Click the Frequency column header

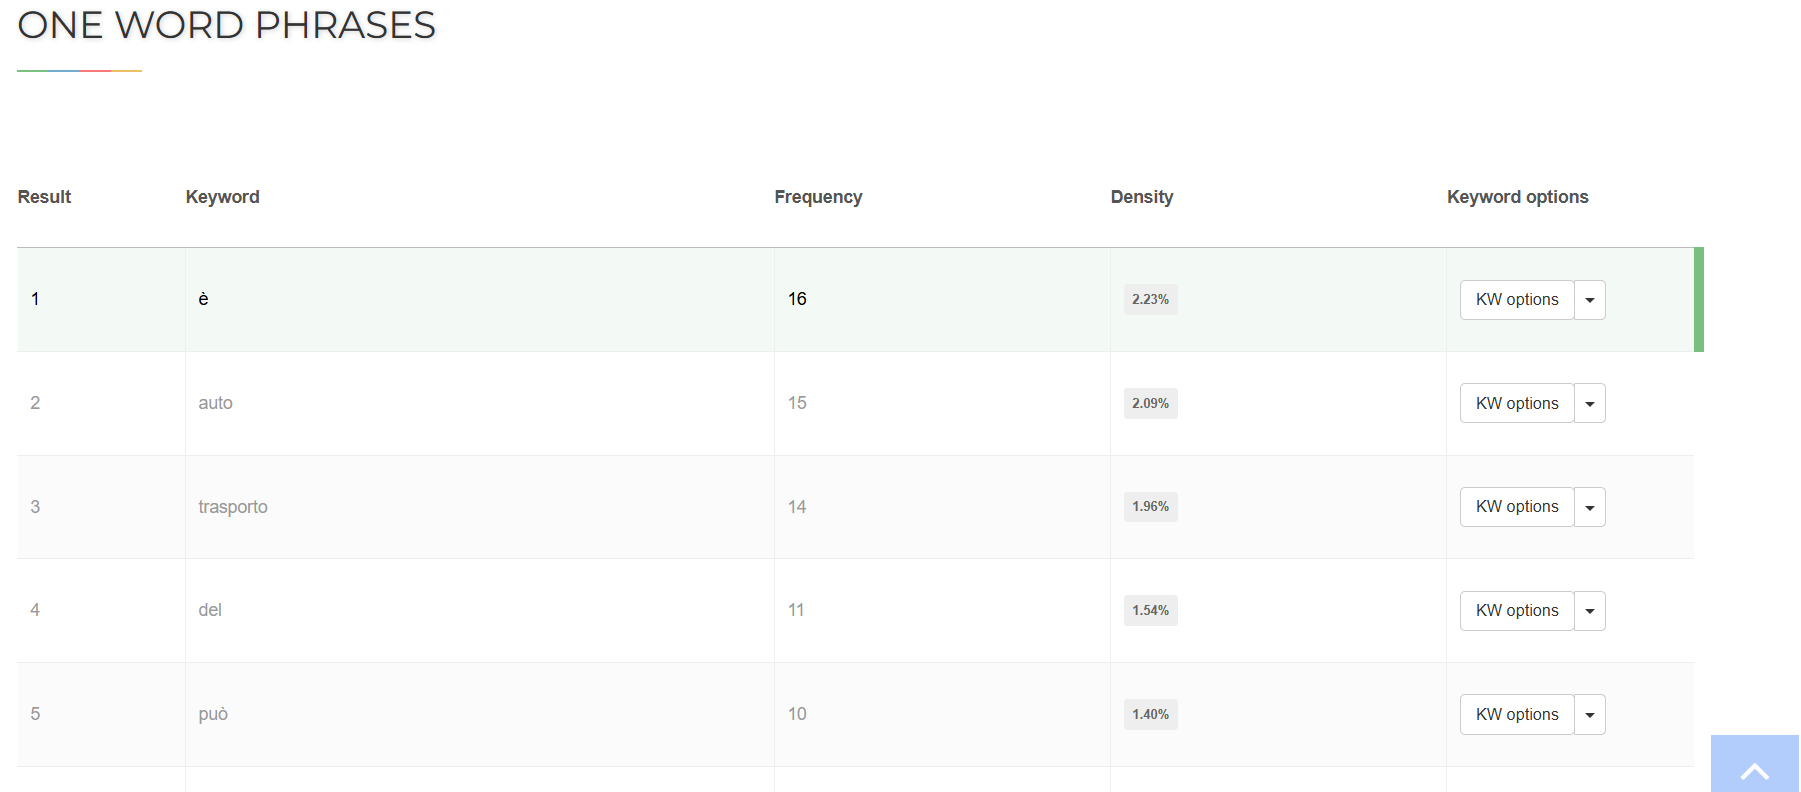817,197
